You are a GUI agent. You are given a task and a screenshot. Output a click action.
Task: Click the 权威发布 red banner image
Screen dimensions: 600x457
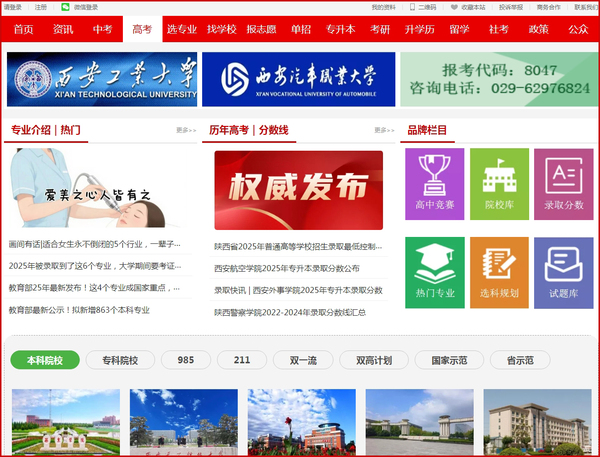point(298,190)
